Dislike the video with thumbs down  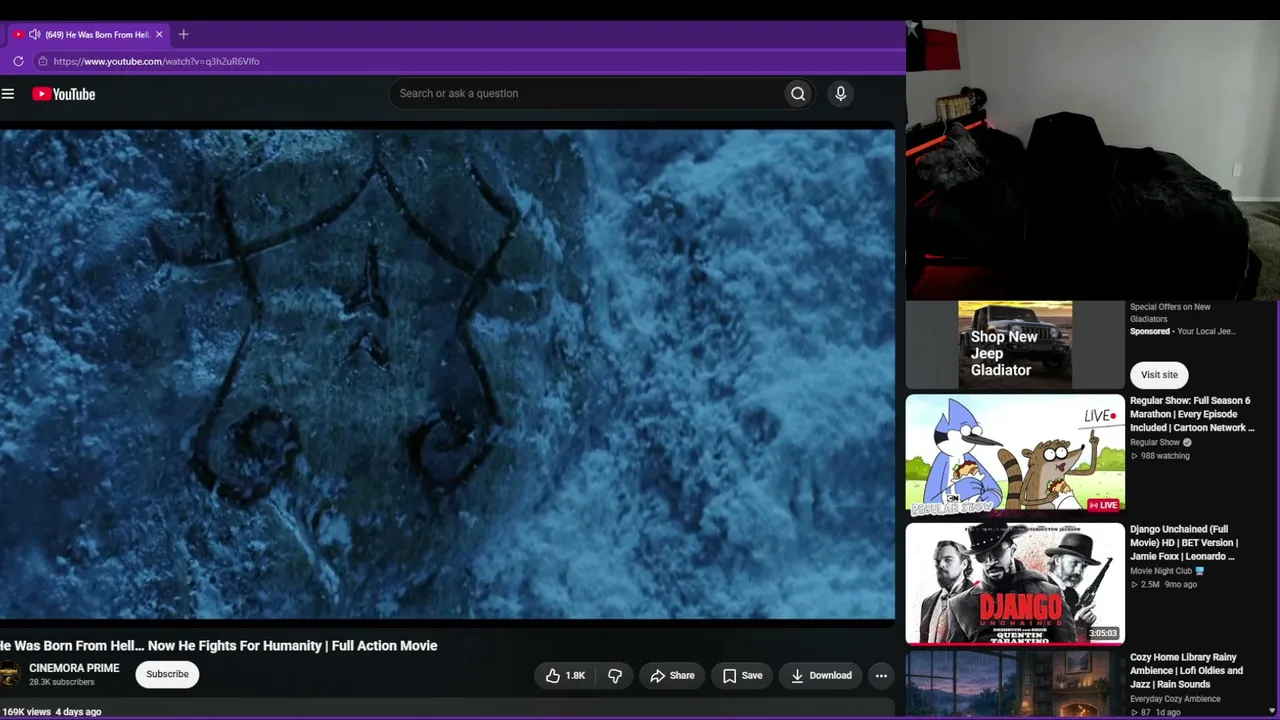[615, 676]
